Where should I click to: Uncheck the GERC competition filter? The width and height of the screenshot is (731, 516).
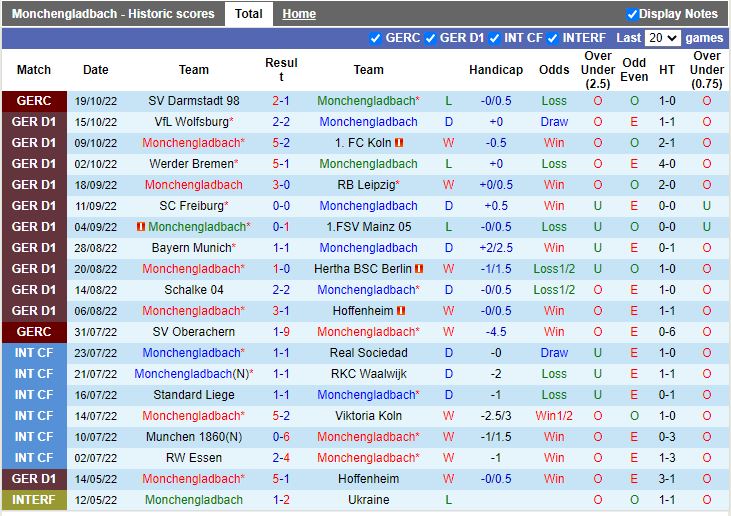coord(375,38)
